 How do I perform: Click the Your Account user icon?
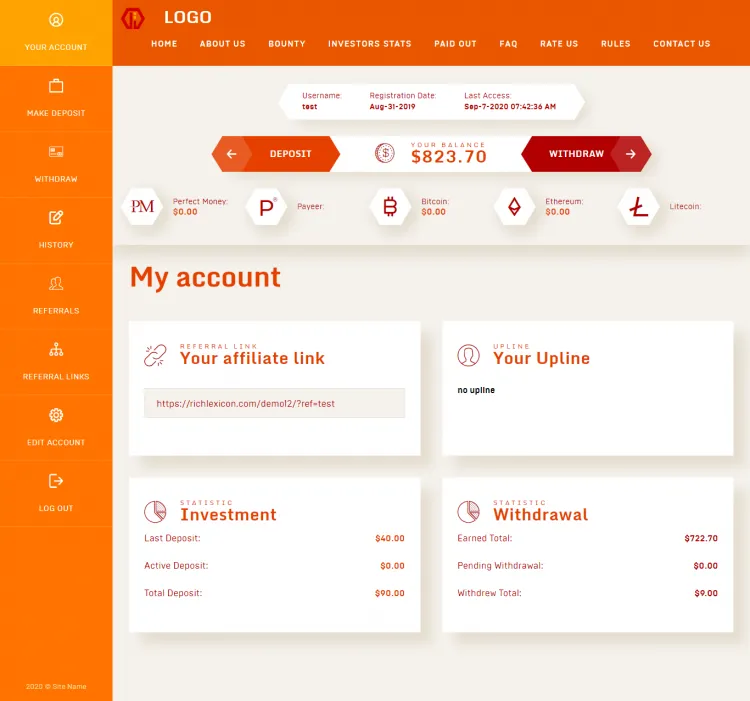[56, 20]
